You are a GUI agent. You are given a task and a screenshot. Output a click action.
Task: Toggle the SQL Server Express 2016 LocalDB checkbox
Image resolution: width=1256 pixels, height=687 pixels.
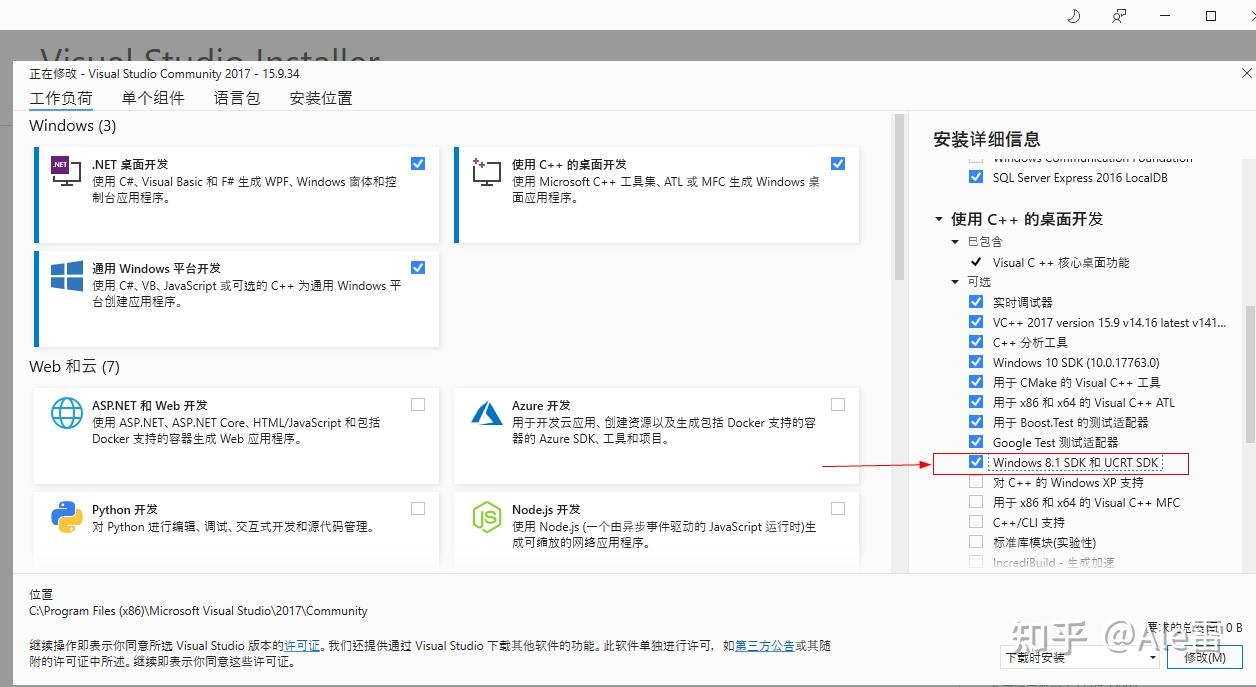[x=976, y=177]
